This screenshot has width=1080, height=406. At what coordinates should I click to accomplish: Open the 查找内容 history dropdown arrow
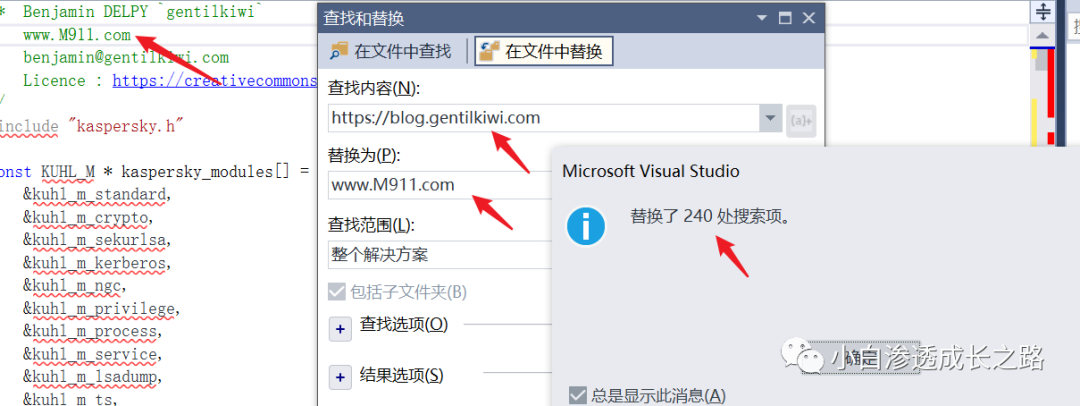click(x=769, y=119)
